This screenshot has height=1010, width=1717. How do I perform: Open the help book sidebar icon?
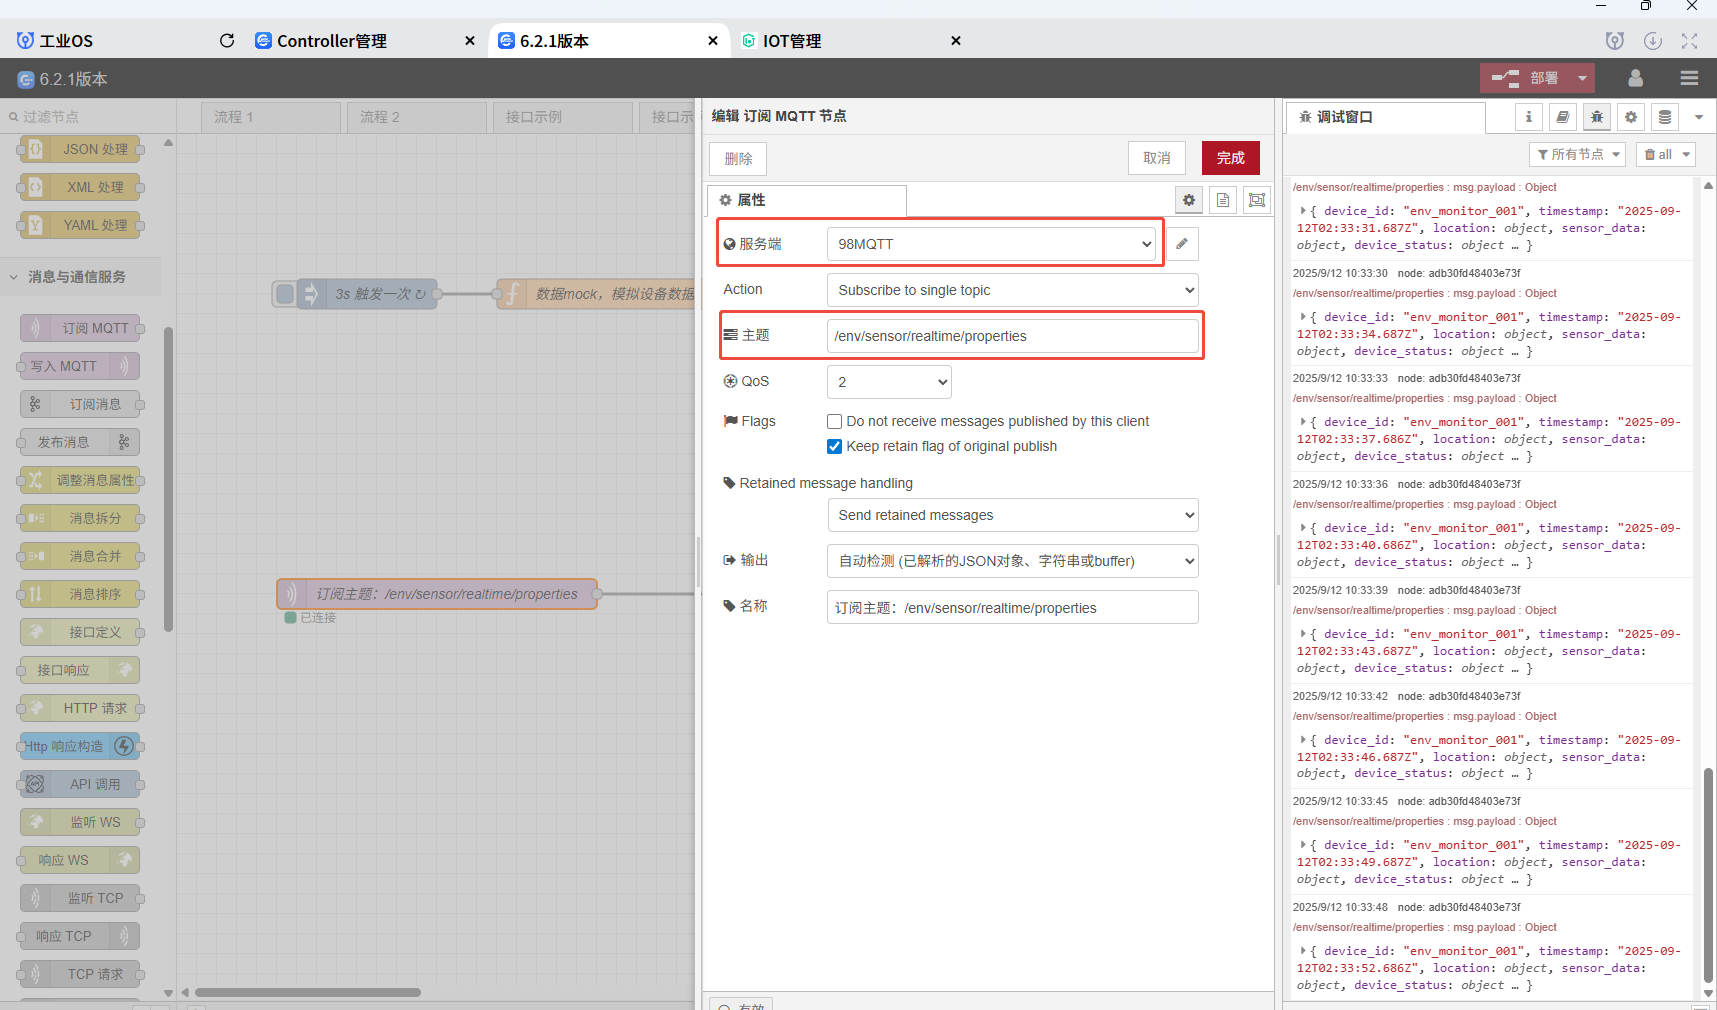pos(1562,117)
